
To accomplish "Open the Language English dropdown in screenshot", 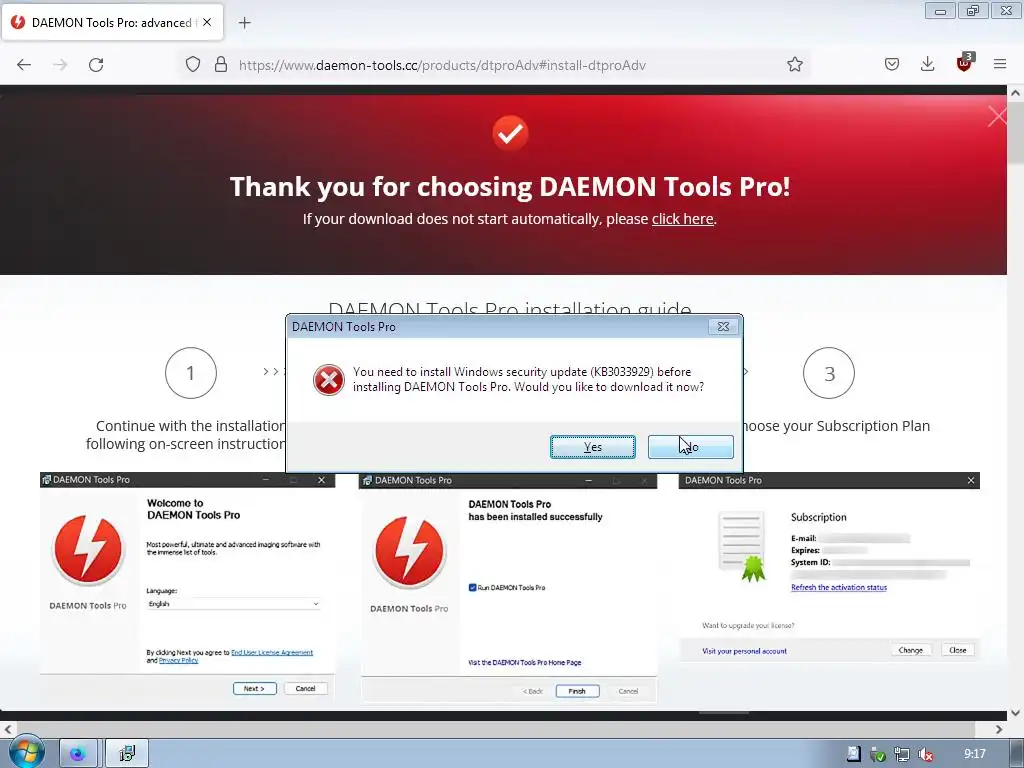I will click(x=233, y=604).
